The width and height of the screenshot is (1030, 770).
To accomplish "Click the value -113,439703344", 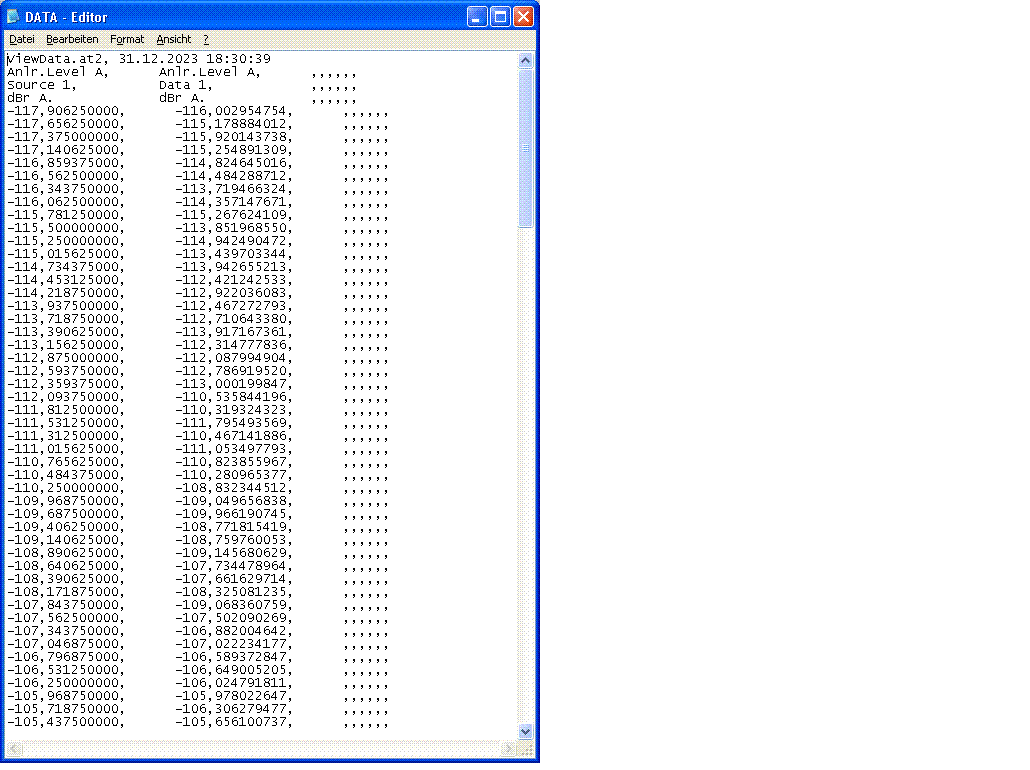I will coord(233,254).
